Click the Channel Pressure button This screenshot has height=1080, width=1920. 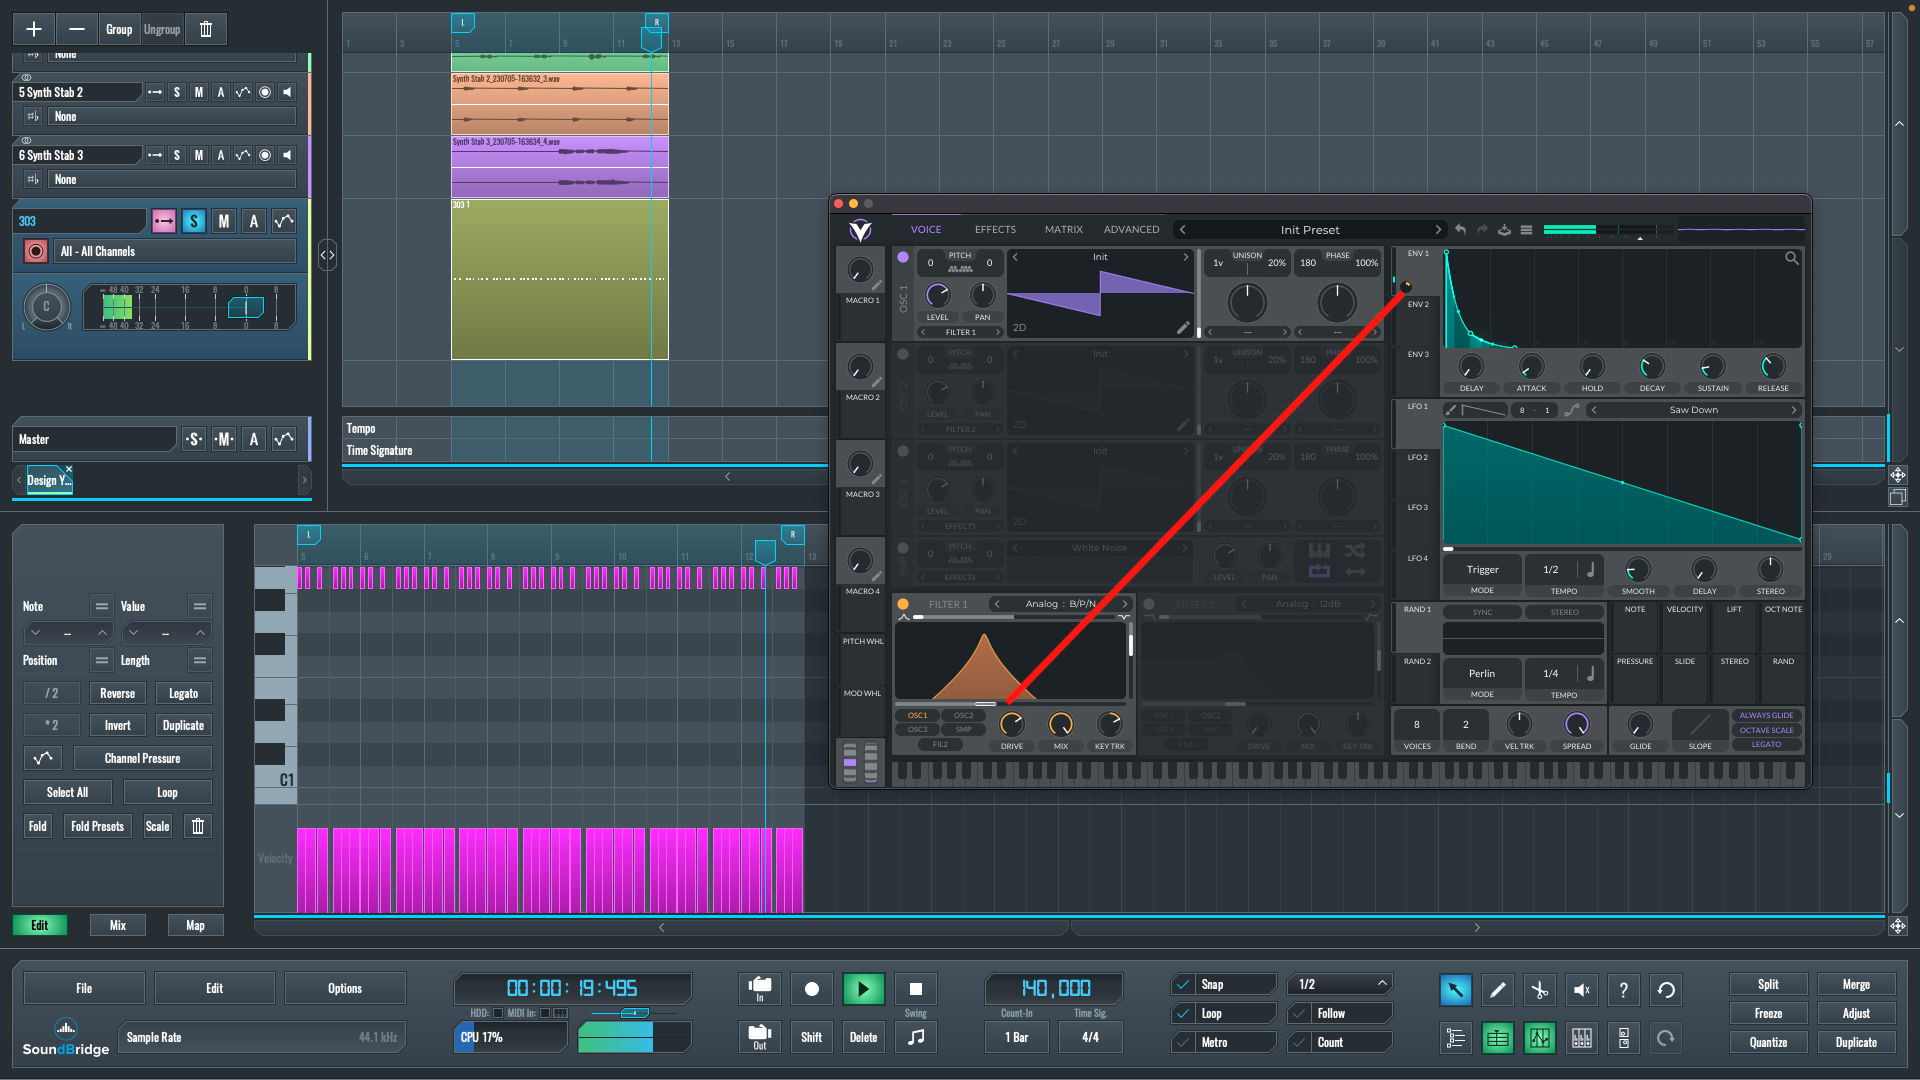pos(142,758)
